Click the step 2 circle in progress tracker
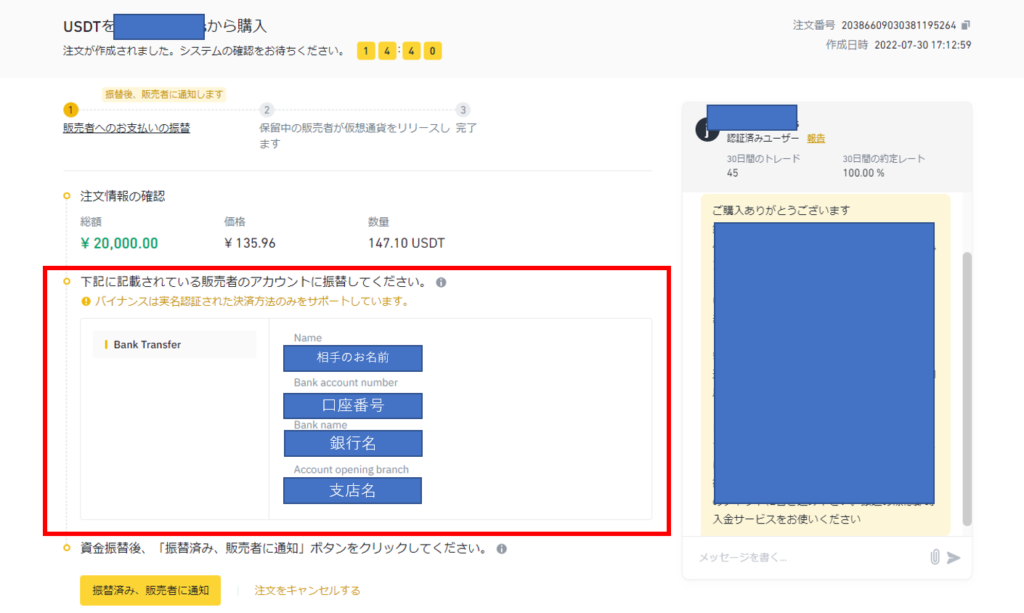Screen dimensions: 1024x613 266,110
